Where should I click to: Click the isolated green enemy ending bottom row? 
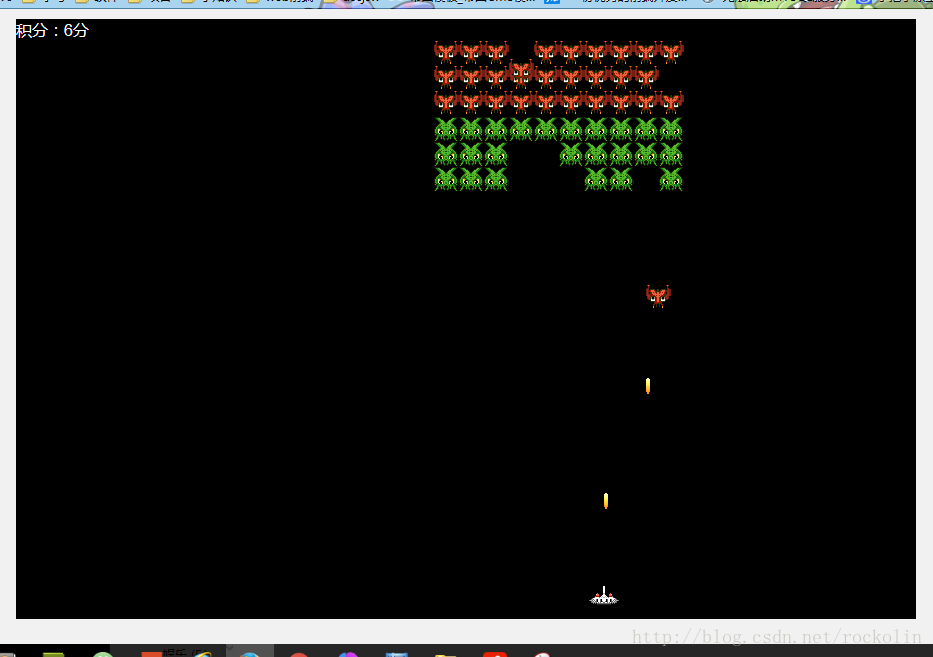671,180
